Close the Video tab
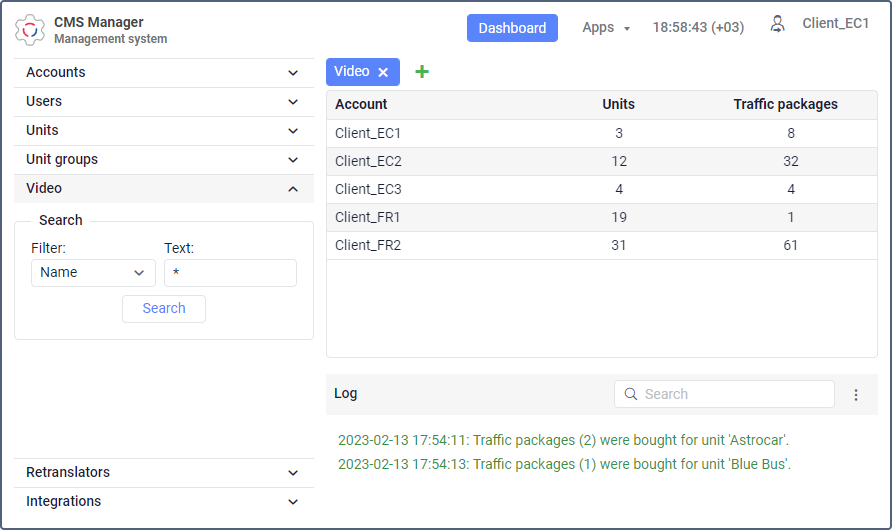The height and width of the screenshot is (530, 892). click(383, 72)
